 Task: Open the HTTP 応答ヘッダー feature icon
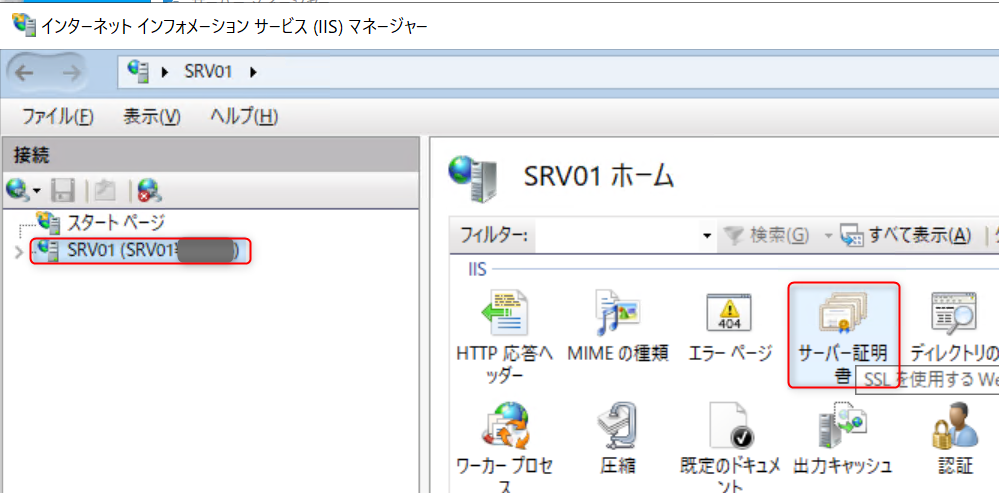tap(505, 313)
